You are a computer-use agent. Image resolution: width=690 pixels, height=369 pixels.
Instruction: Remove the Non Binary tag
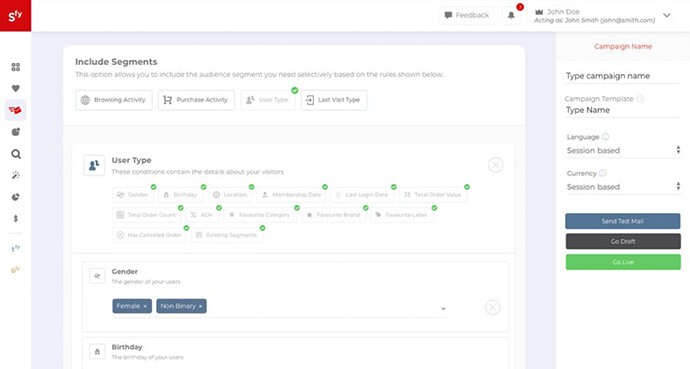tap(200, 306)
